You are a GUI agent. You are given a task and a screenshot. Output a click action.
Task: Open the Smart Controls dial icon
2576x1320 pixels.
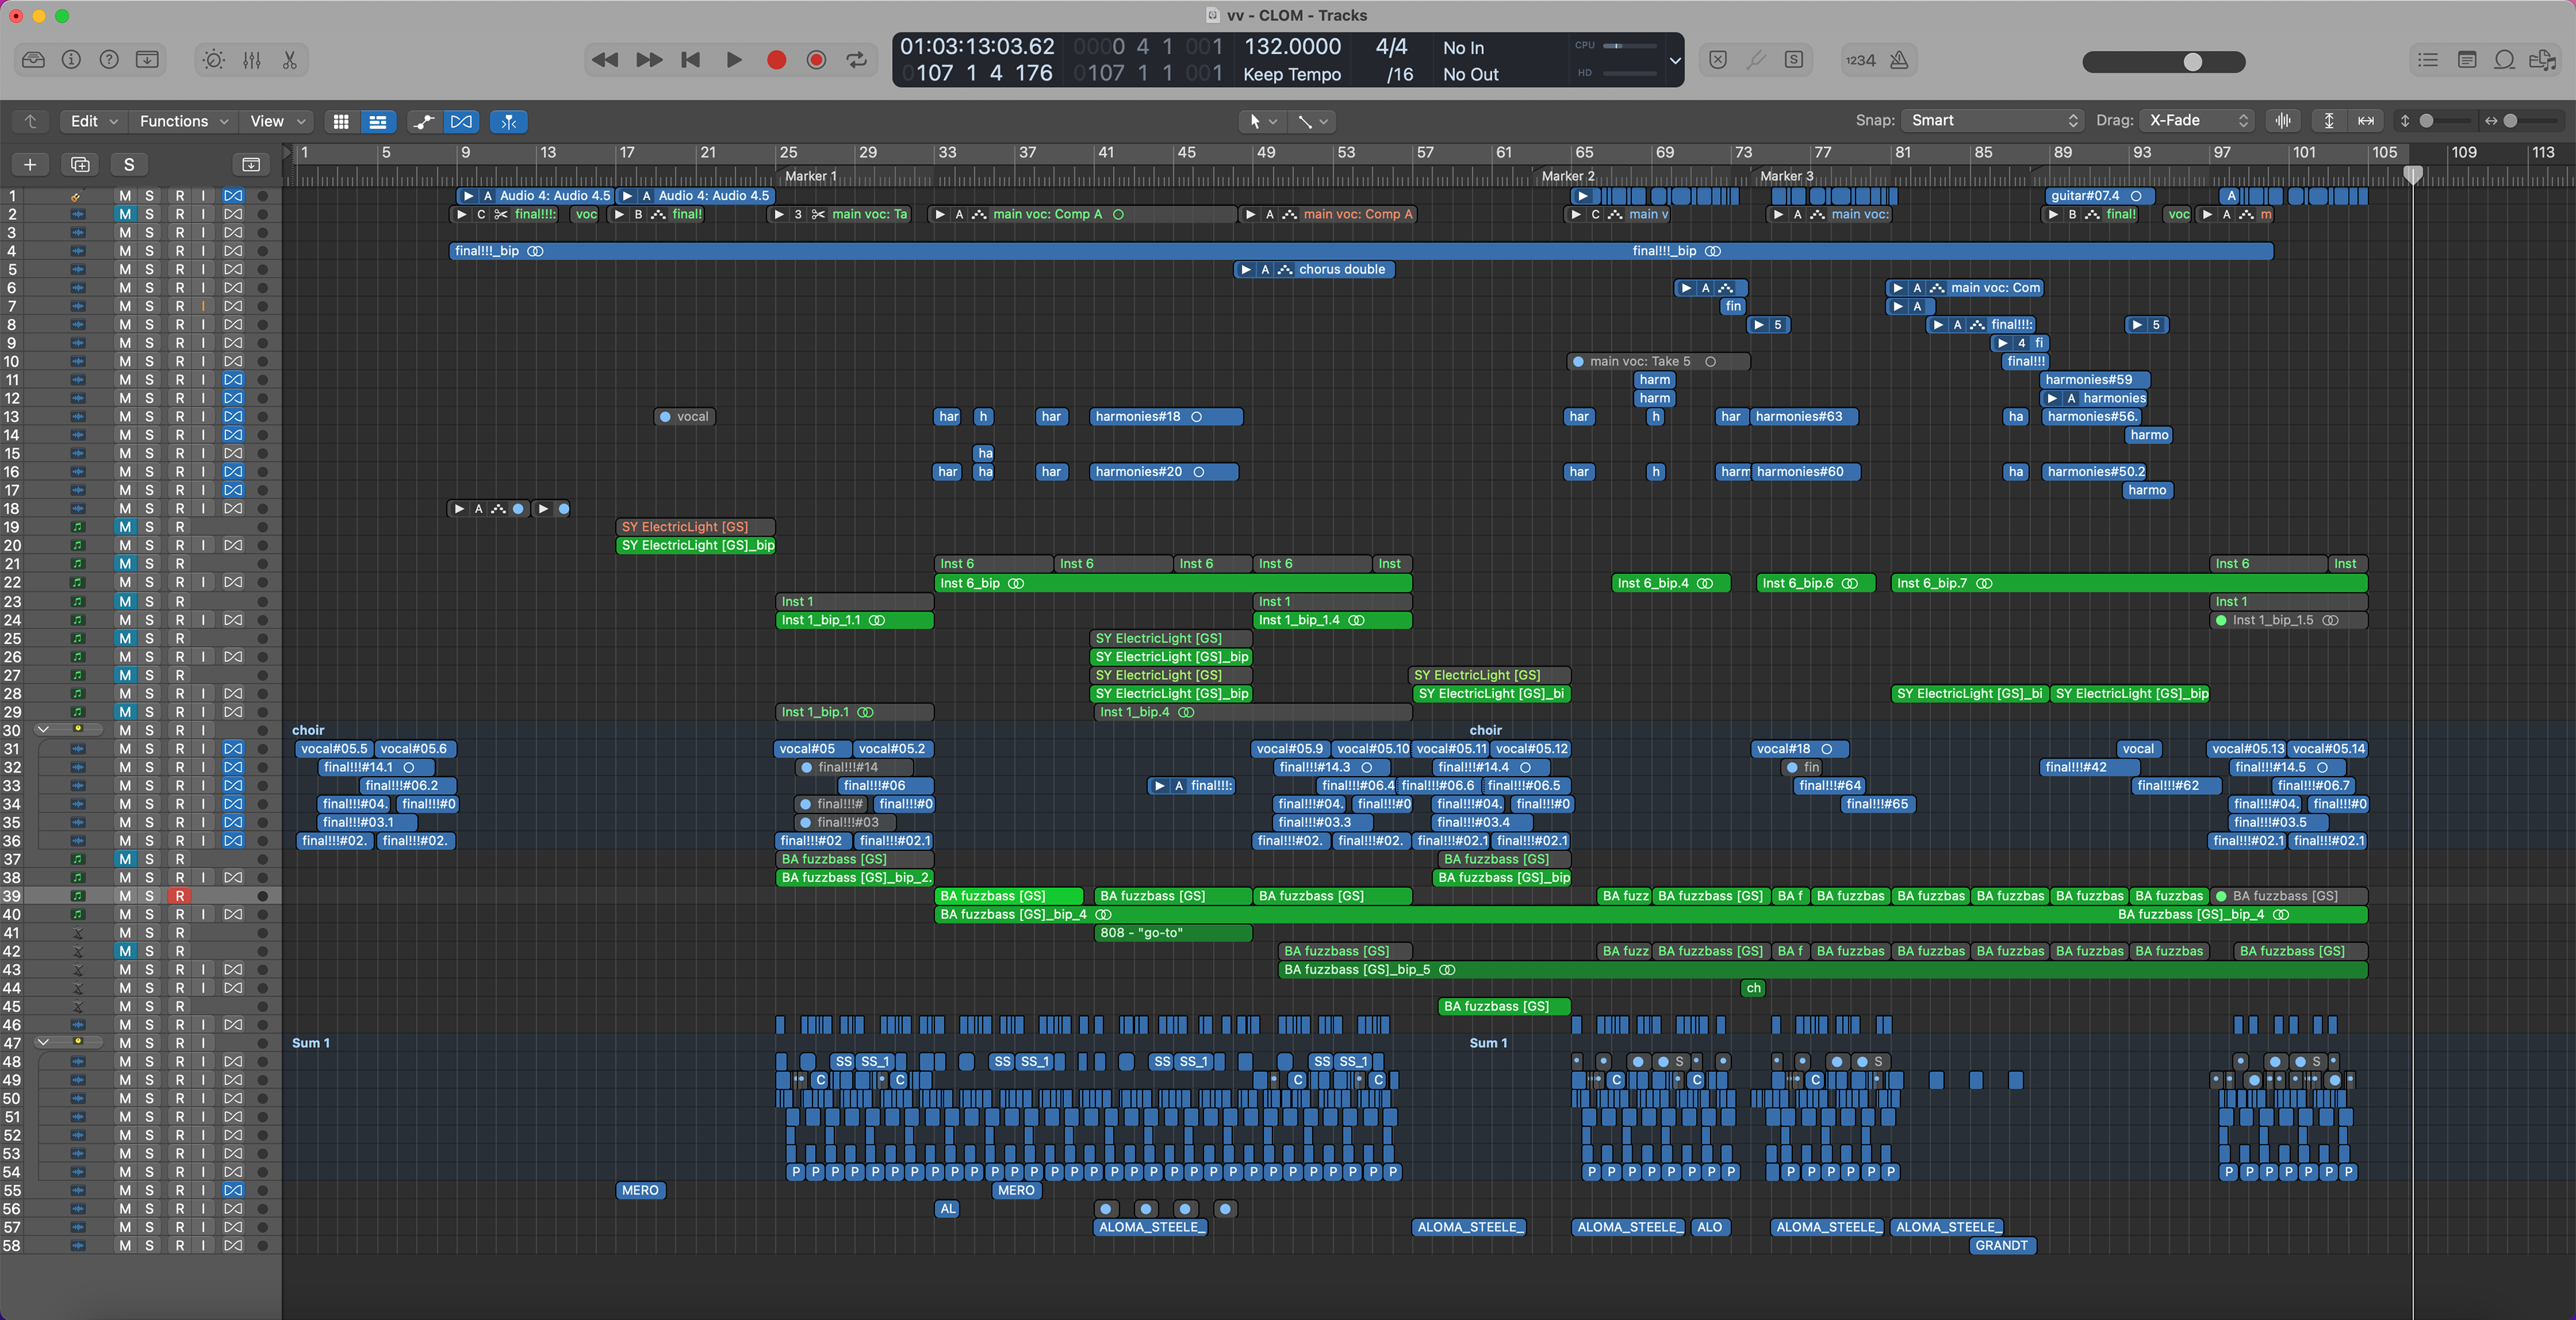click(x=213, y=60)
